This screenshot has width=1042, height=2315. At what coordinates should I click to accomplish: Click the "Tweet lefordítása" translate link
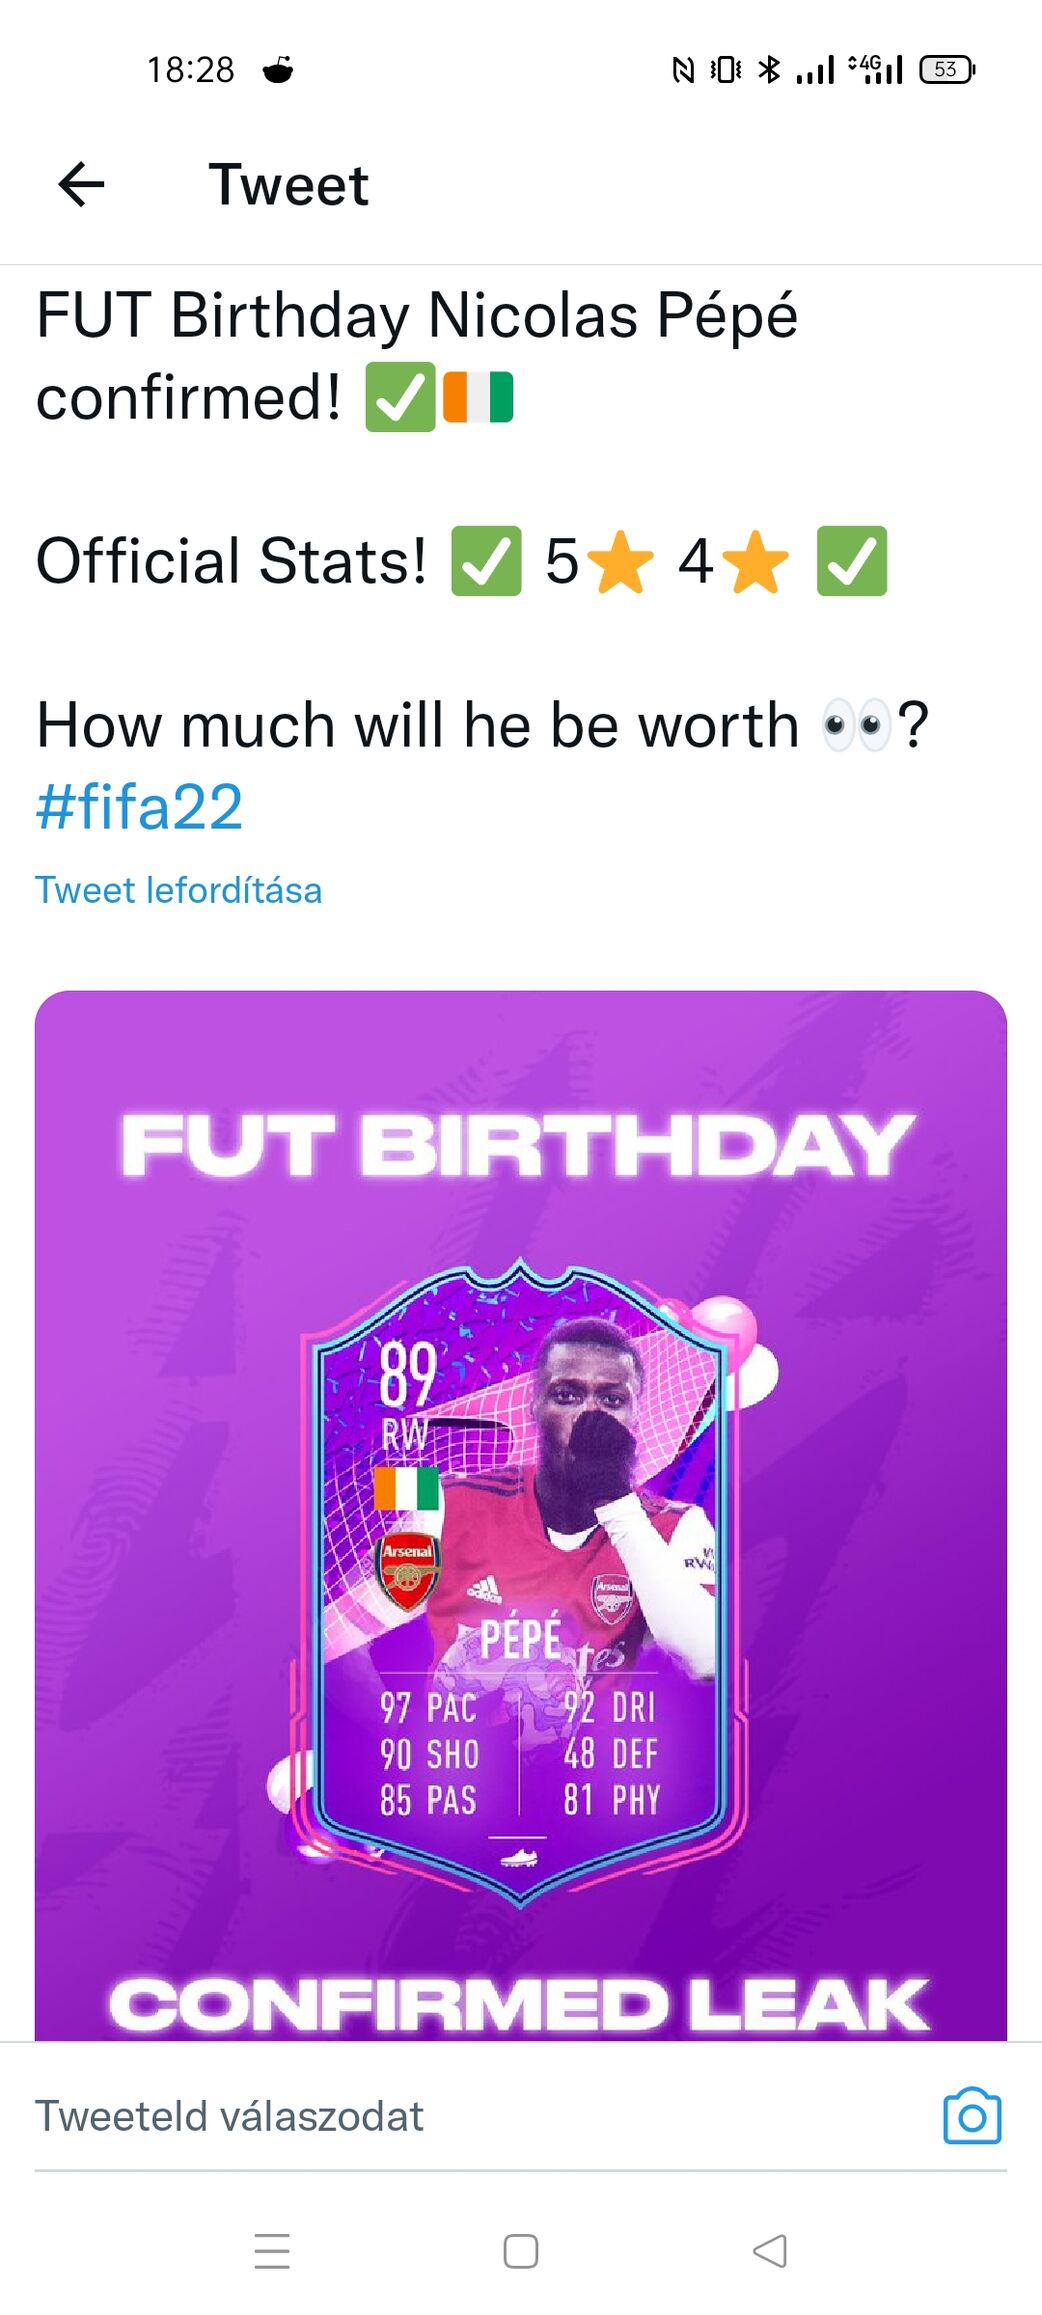click(179, 890)
